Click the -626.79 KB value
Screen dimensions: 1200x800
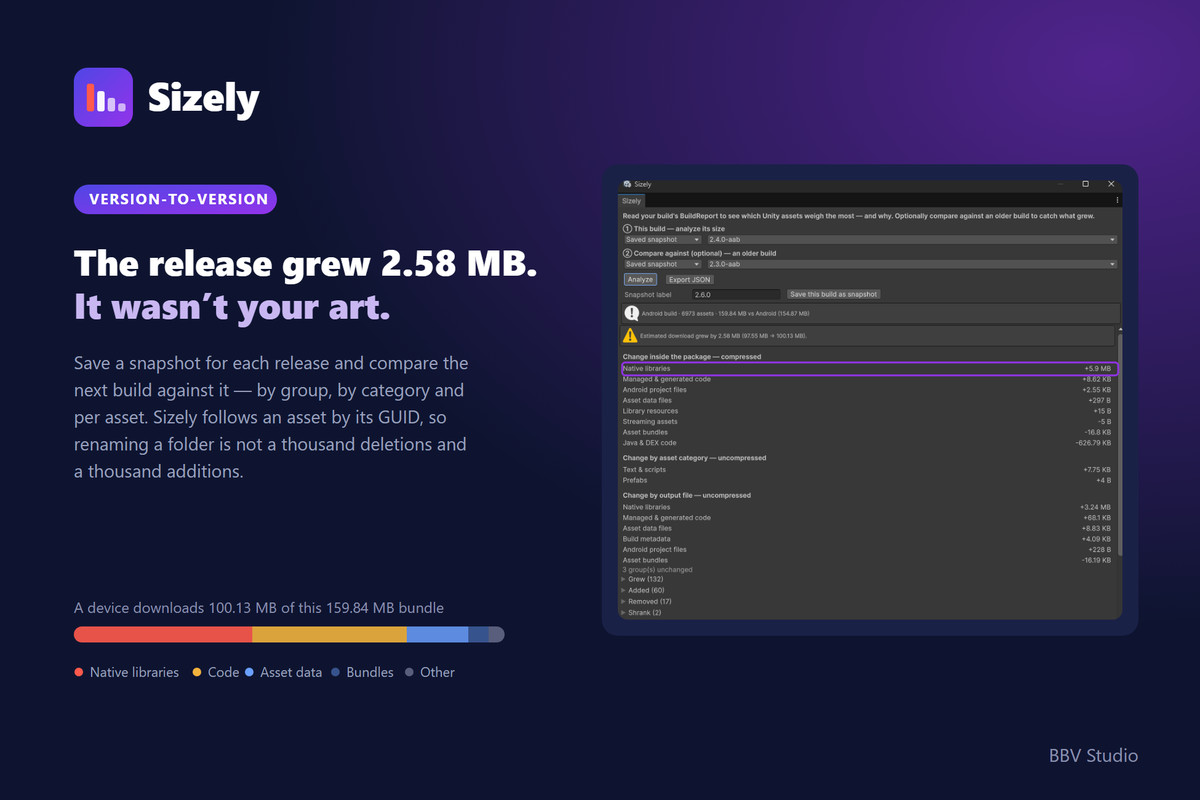(1092, 443)
